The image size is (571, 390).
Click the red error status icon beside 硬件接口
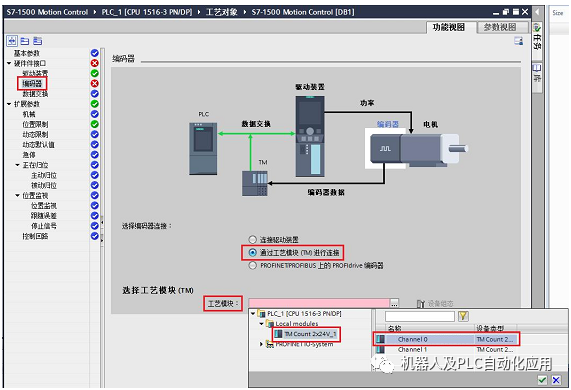click(x=95, y=63)
